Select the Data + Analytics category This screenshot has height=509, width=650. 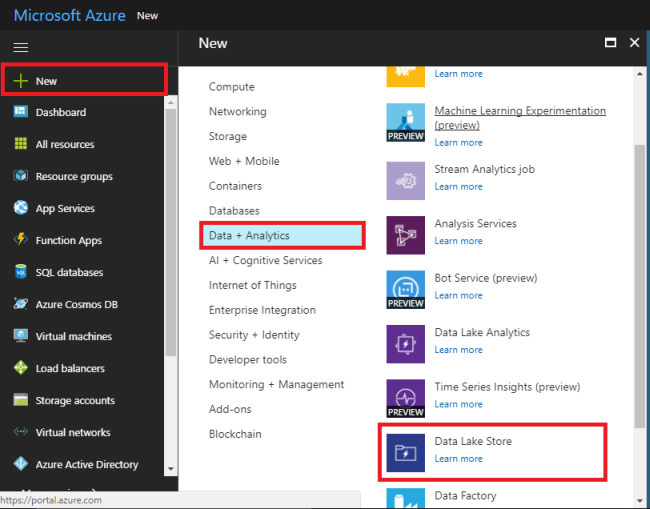[x=249, y=236]
